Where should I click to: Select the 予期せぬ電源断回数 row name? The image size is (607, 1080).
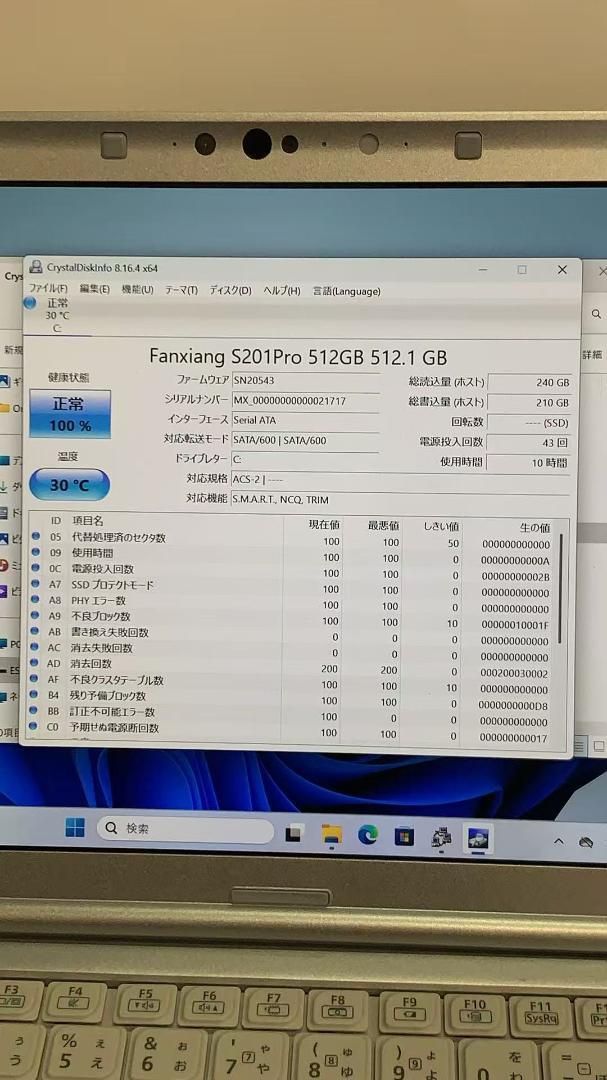click(x=114, y=727)
